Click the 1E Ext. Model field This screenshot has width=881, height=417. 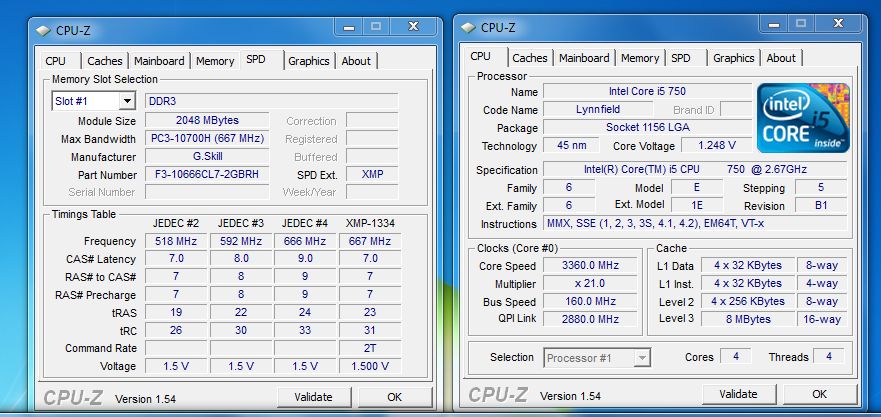(697, 205)
